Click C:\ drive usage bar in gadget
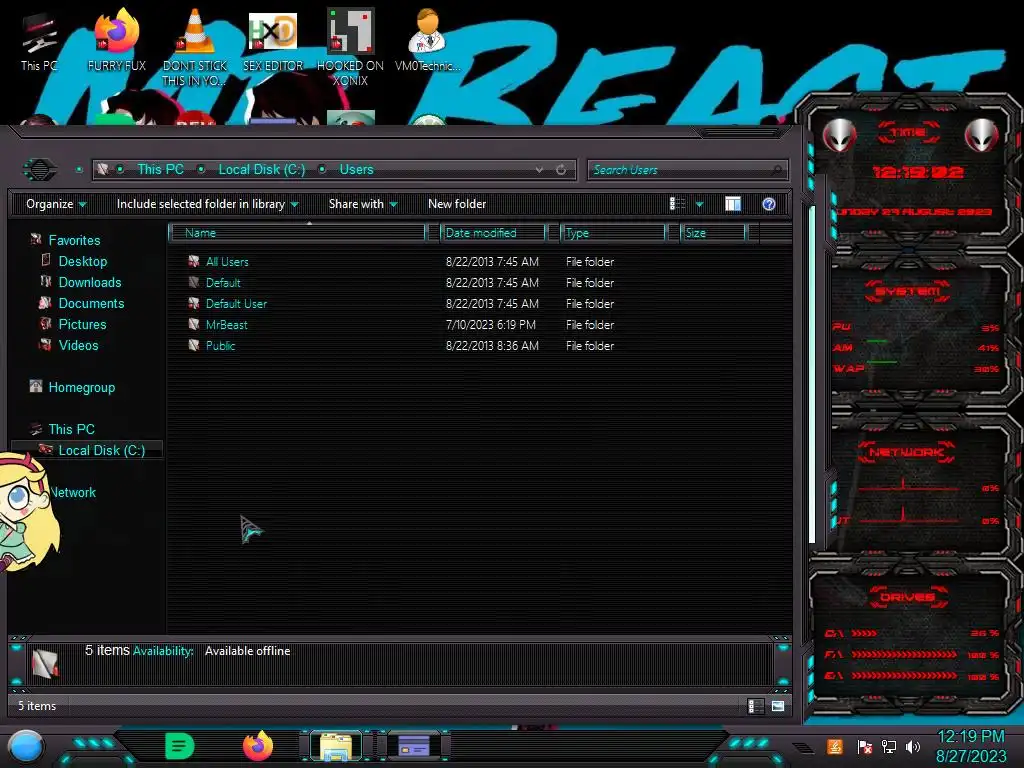1024x768 pixels. click(x=912, y=633)
